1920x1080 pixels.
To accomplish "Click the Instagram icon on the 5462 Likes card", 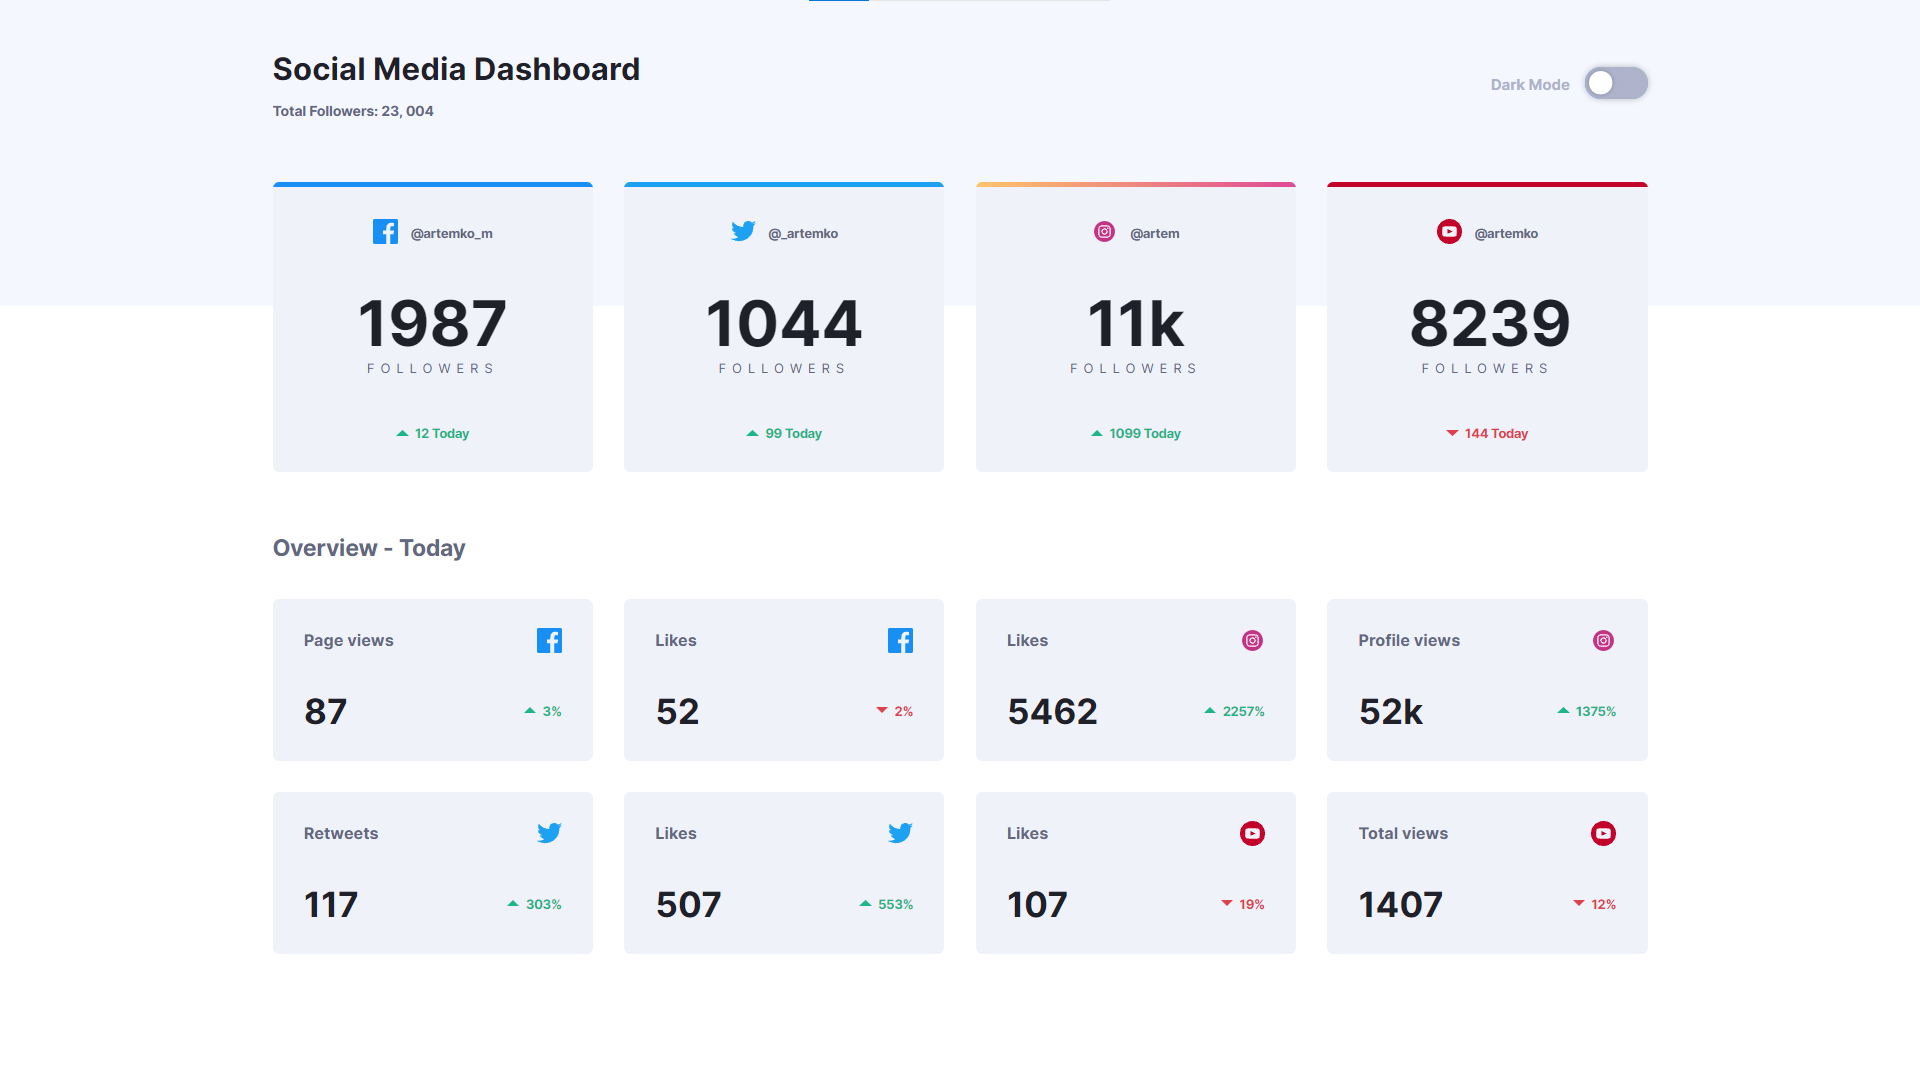I will (x=1252, y=640).
